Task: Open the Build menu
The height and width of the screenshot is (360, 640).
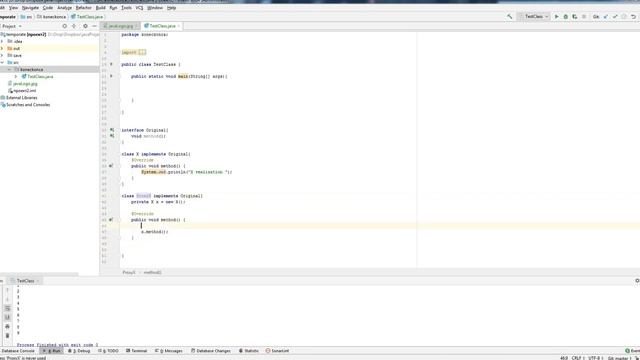Action: (100, 8)
